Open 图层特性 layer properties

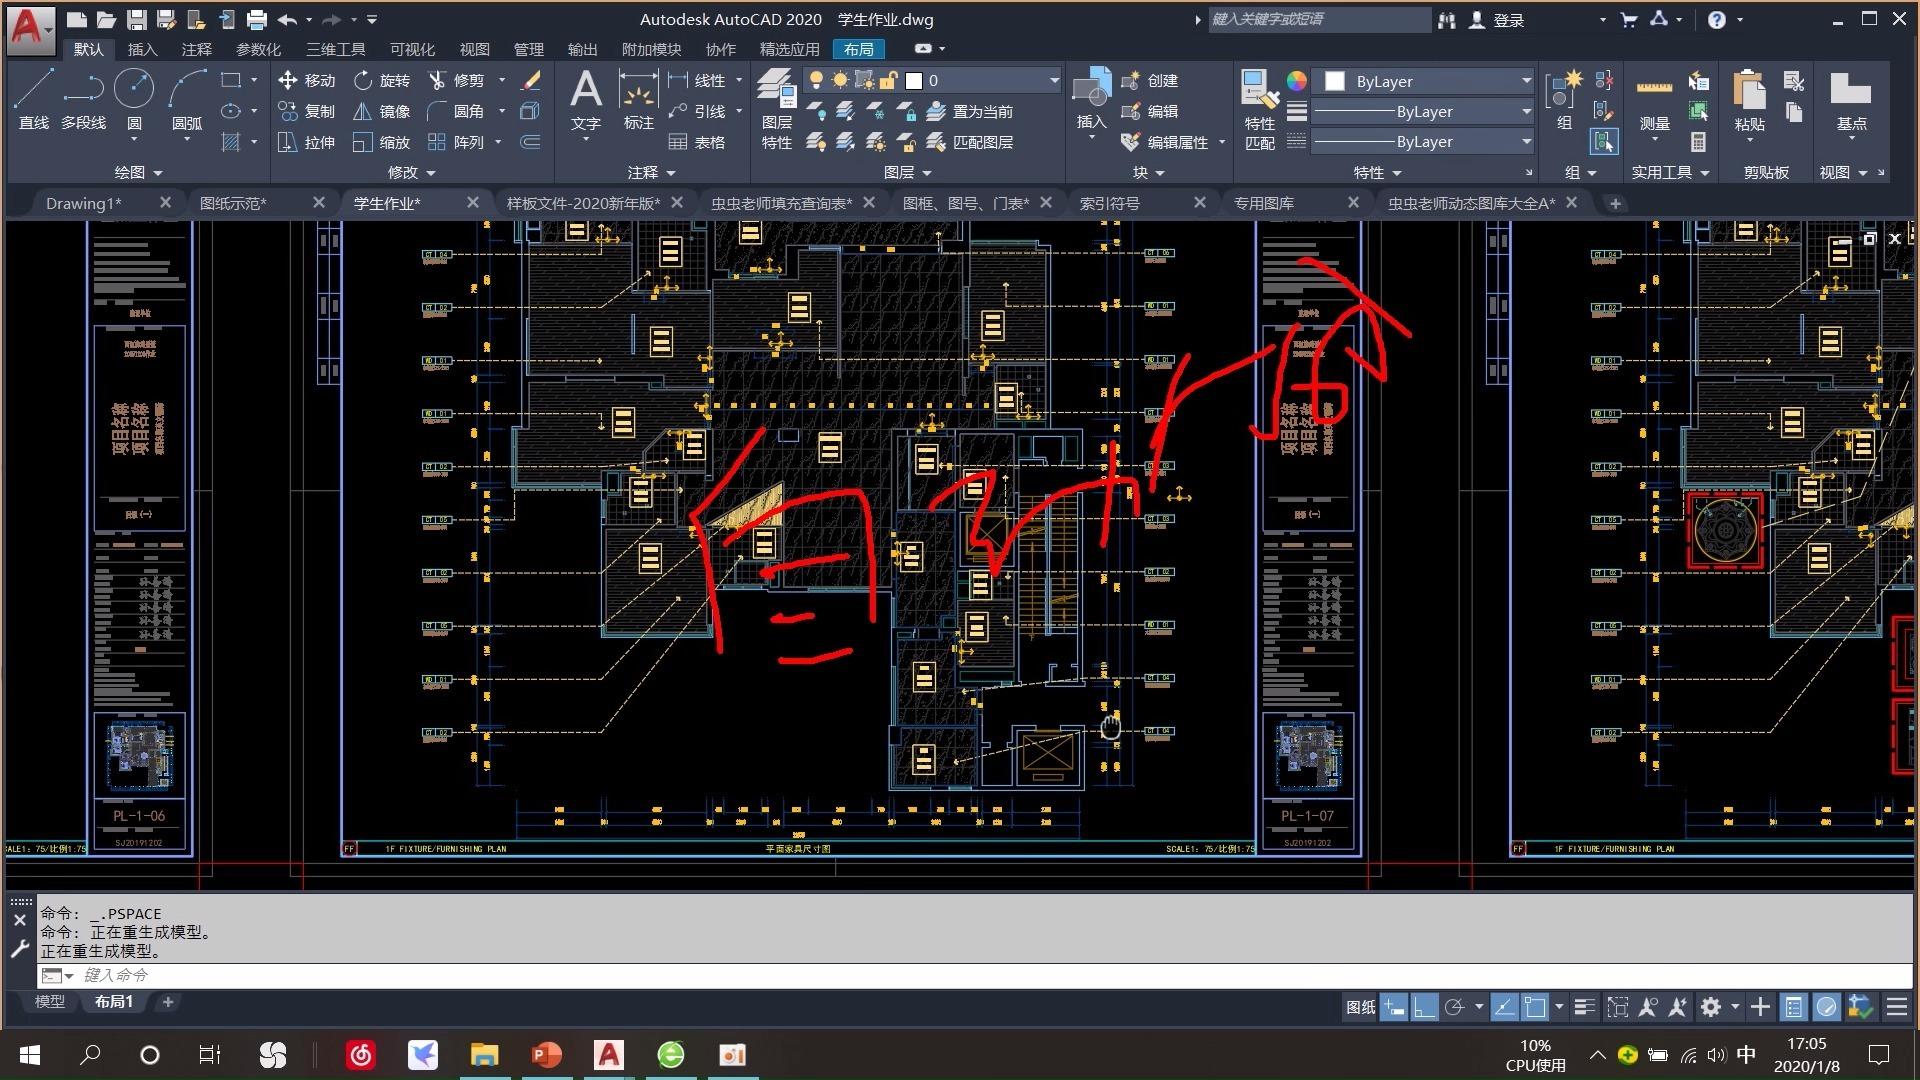[x=776, y=108]
